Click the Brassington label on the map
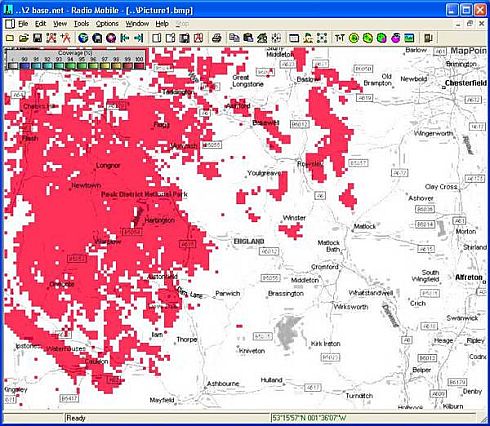The image size is (490, 426). pyautogui.click(x=286, y=294)
